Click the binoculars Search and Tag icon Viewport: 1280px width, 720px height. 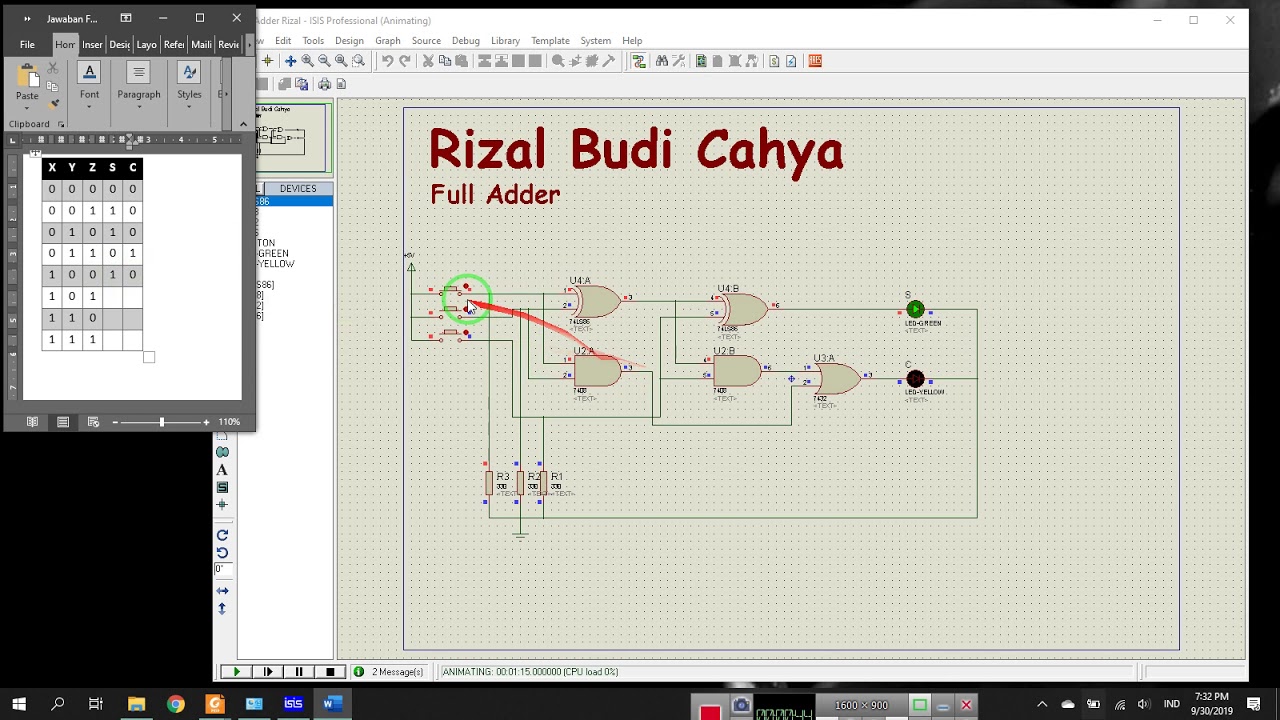coord(661,61)
